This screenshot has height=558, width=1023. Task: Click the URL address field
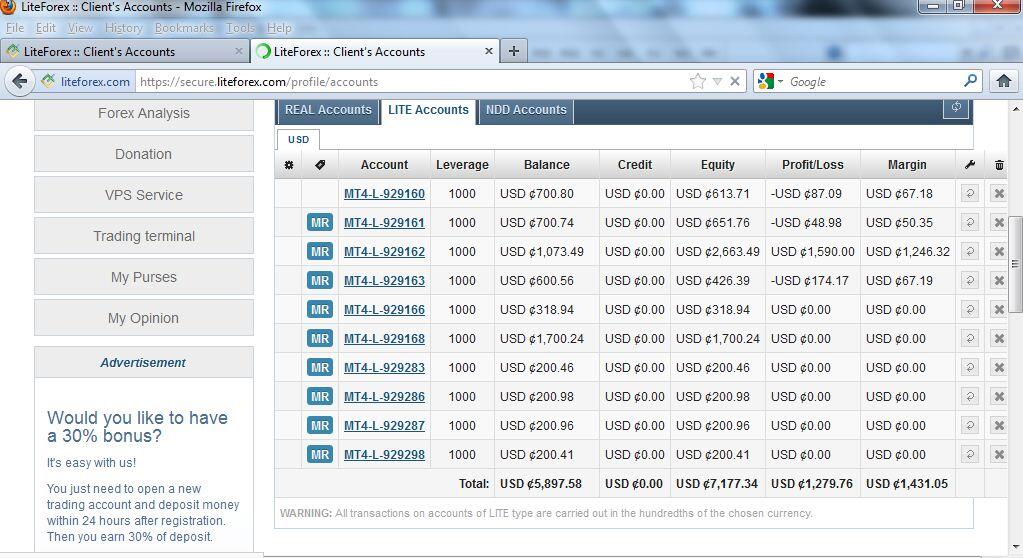coord(411,82)
